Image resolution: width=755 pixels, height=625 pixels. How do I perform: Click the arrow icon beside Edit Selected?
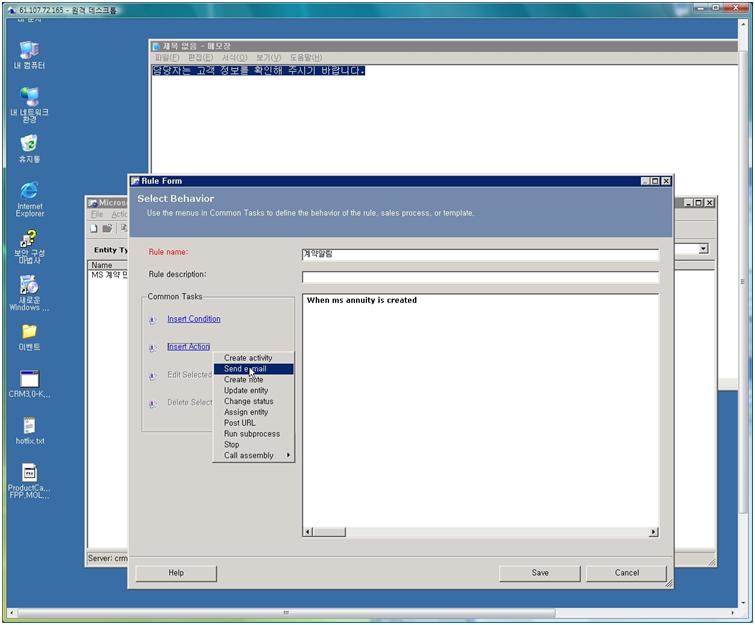[153, 376]
